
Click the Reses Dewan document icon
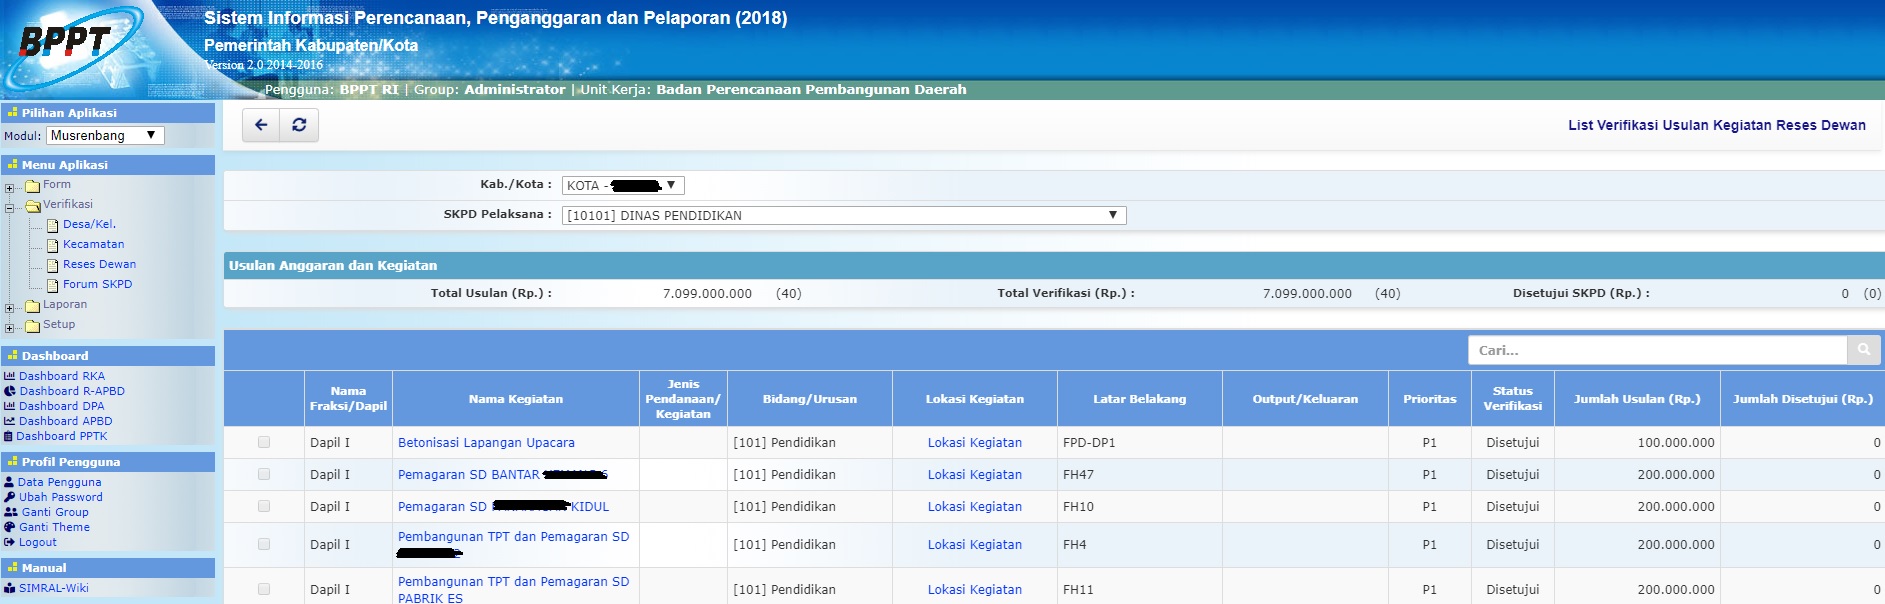[53, 265]
